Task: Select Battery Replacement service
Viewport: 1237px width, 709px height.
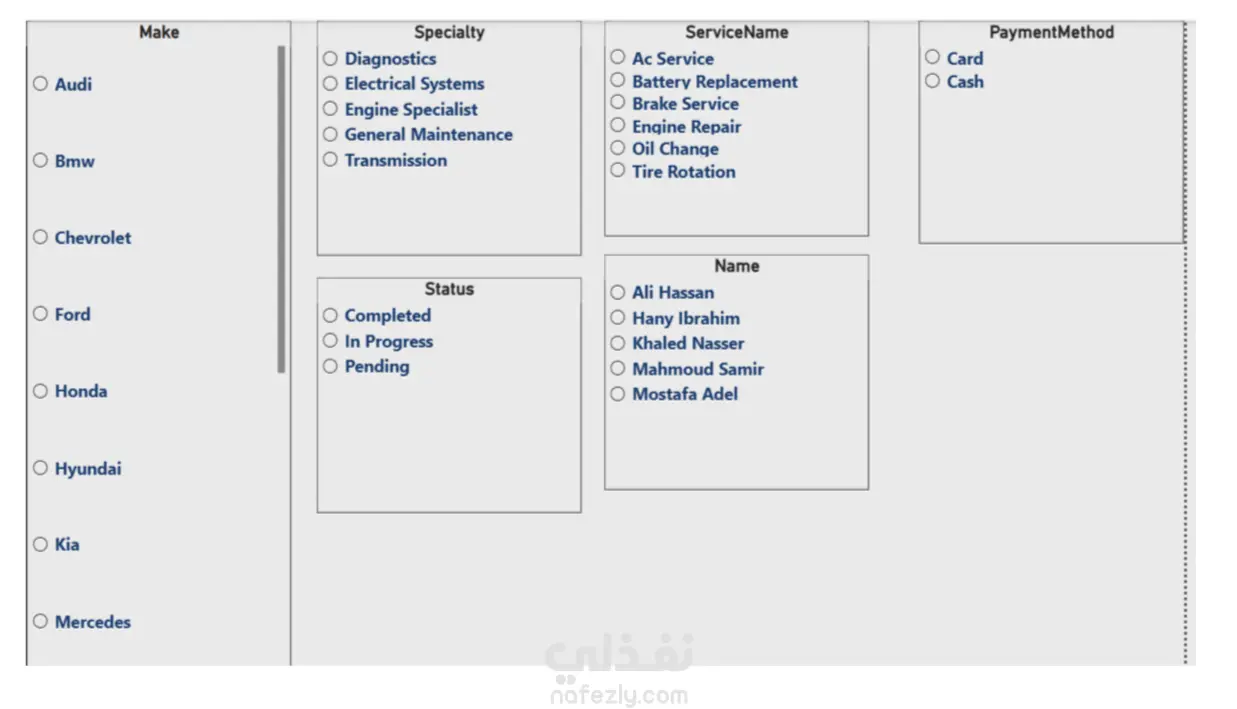Action: (618, 81)
